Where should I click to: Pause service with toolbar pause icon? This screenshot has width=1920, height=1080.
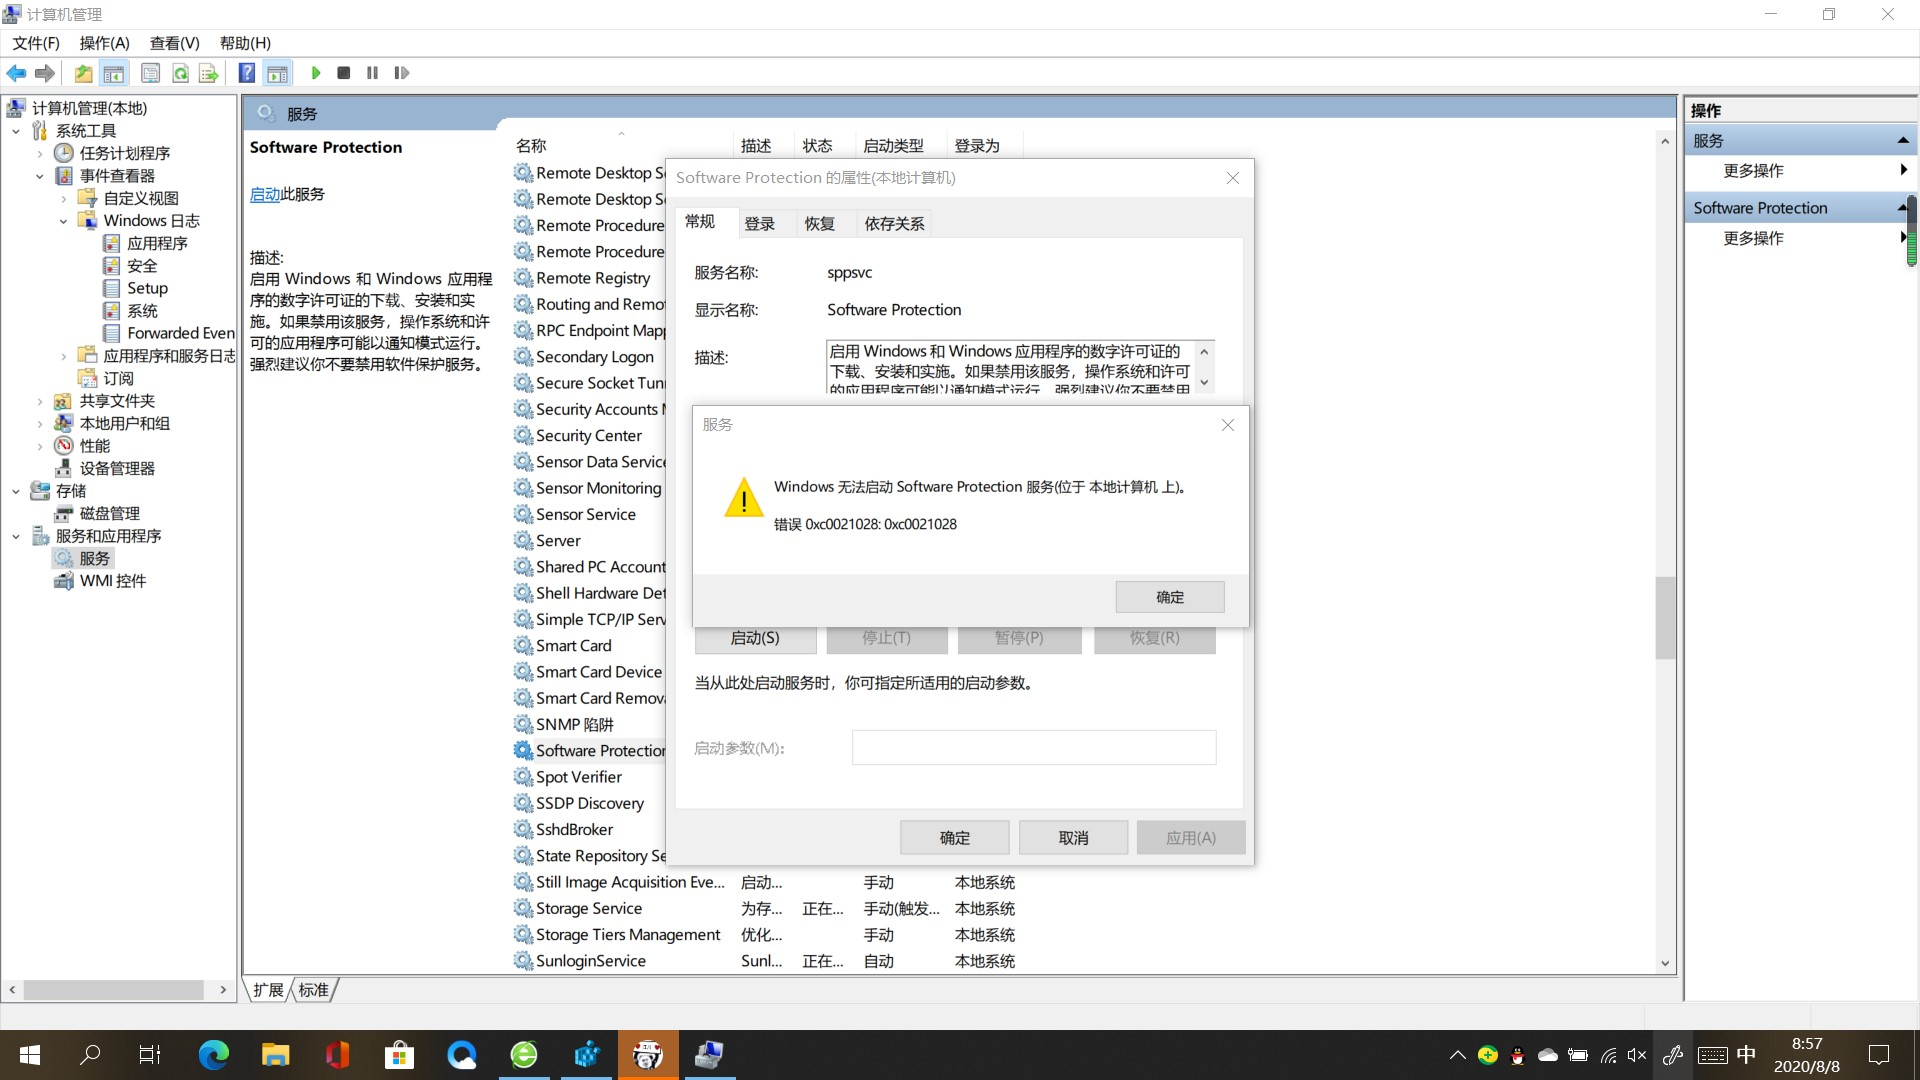coord(372,73)
